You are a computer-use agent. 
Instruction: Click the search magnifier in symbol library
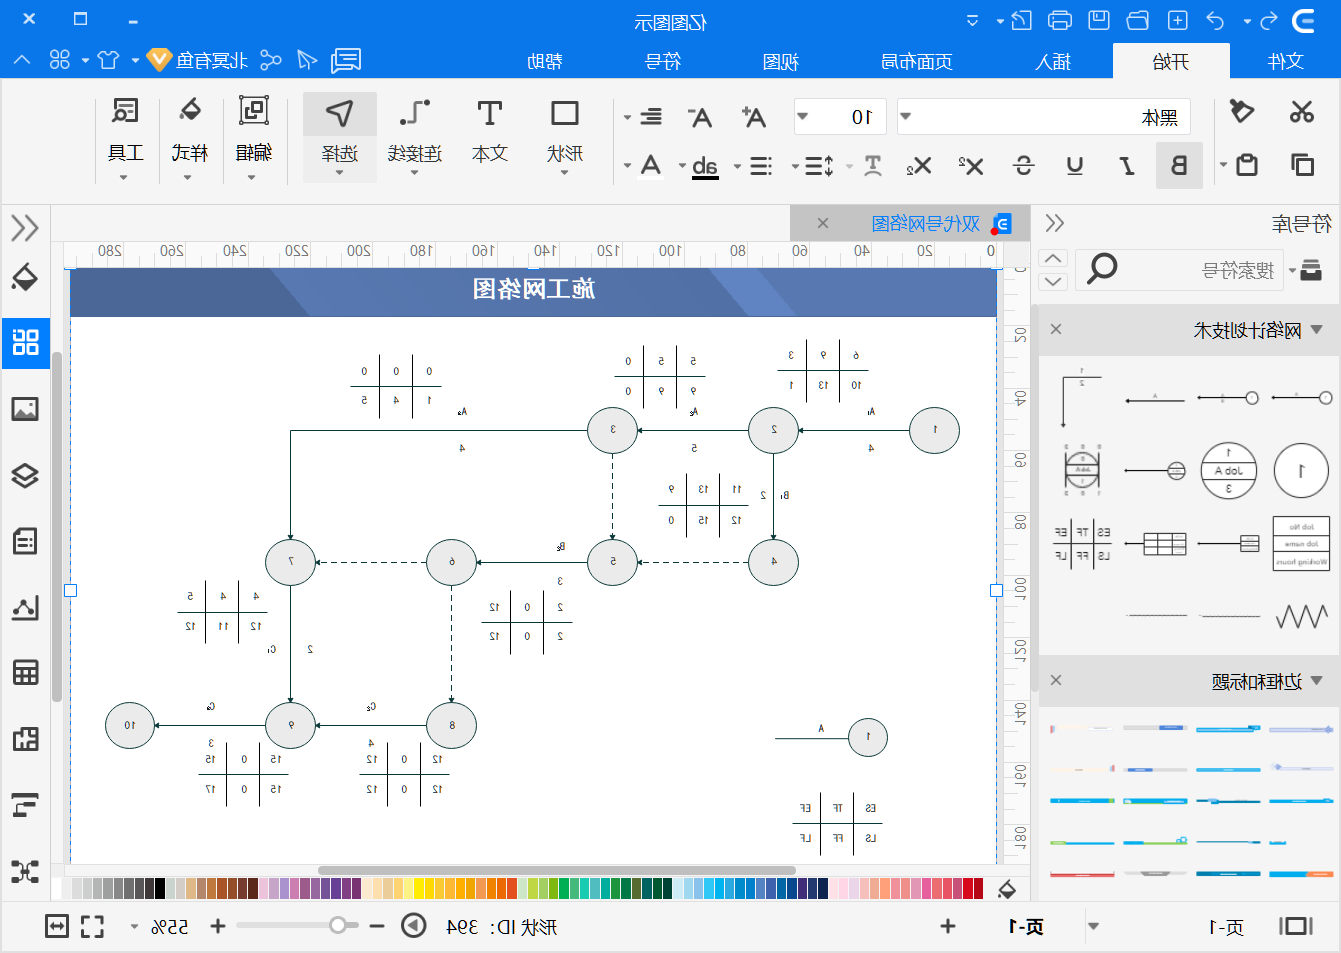point(1102,268)
